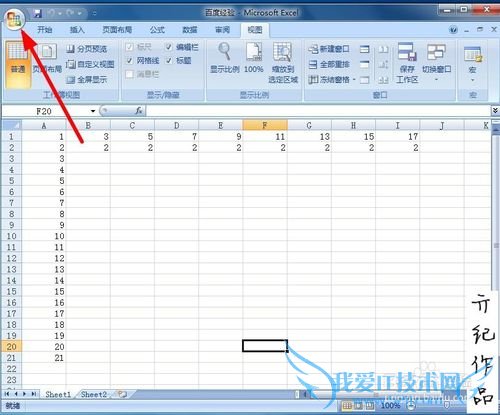Select cell A10 containing 10
The width and height of the screenshot is (500, 415).
[x=44, y=236]
